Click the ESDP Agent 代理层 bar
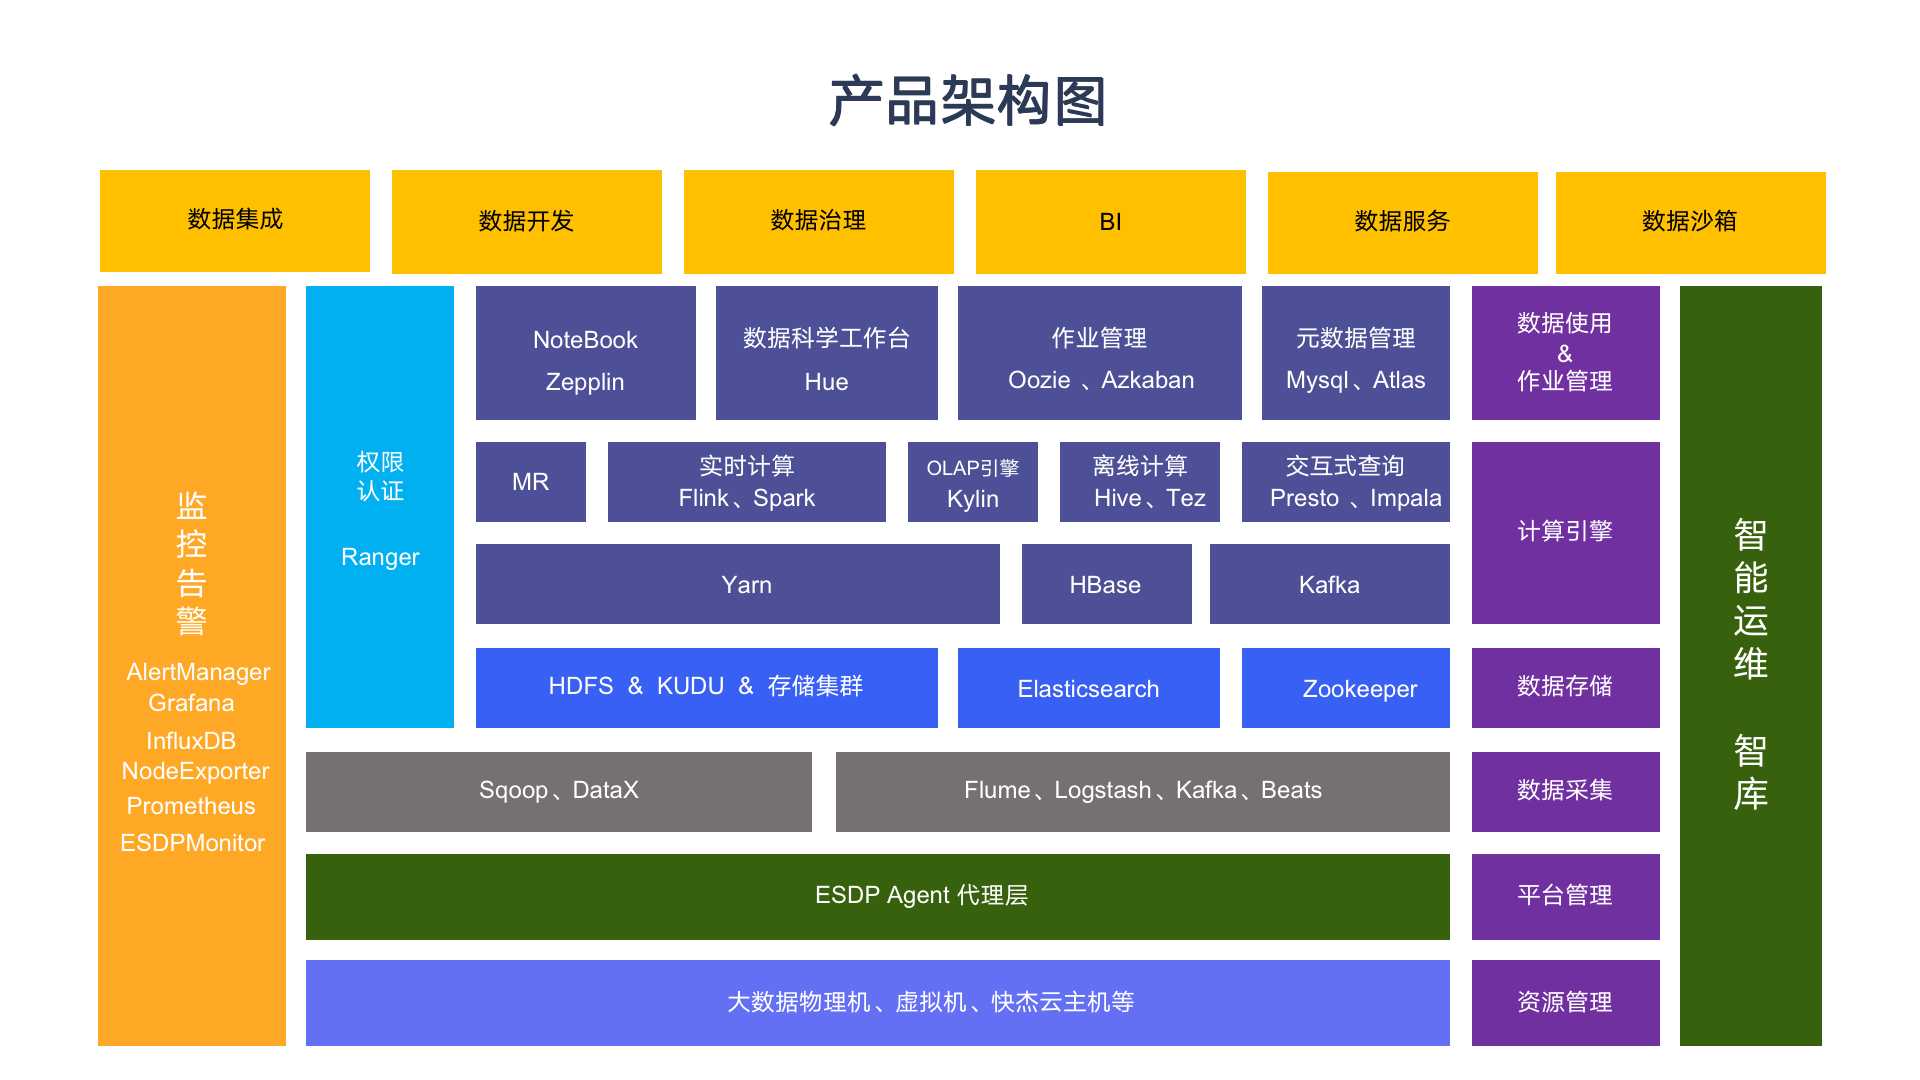 click(x=879, y=896)
